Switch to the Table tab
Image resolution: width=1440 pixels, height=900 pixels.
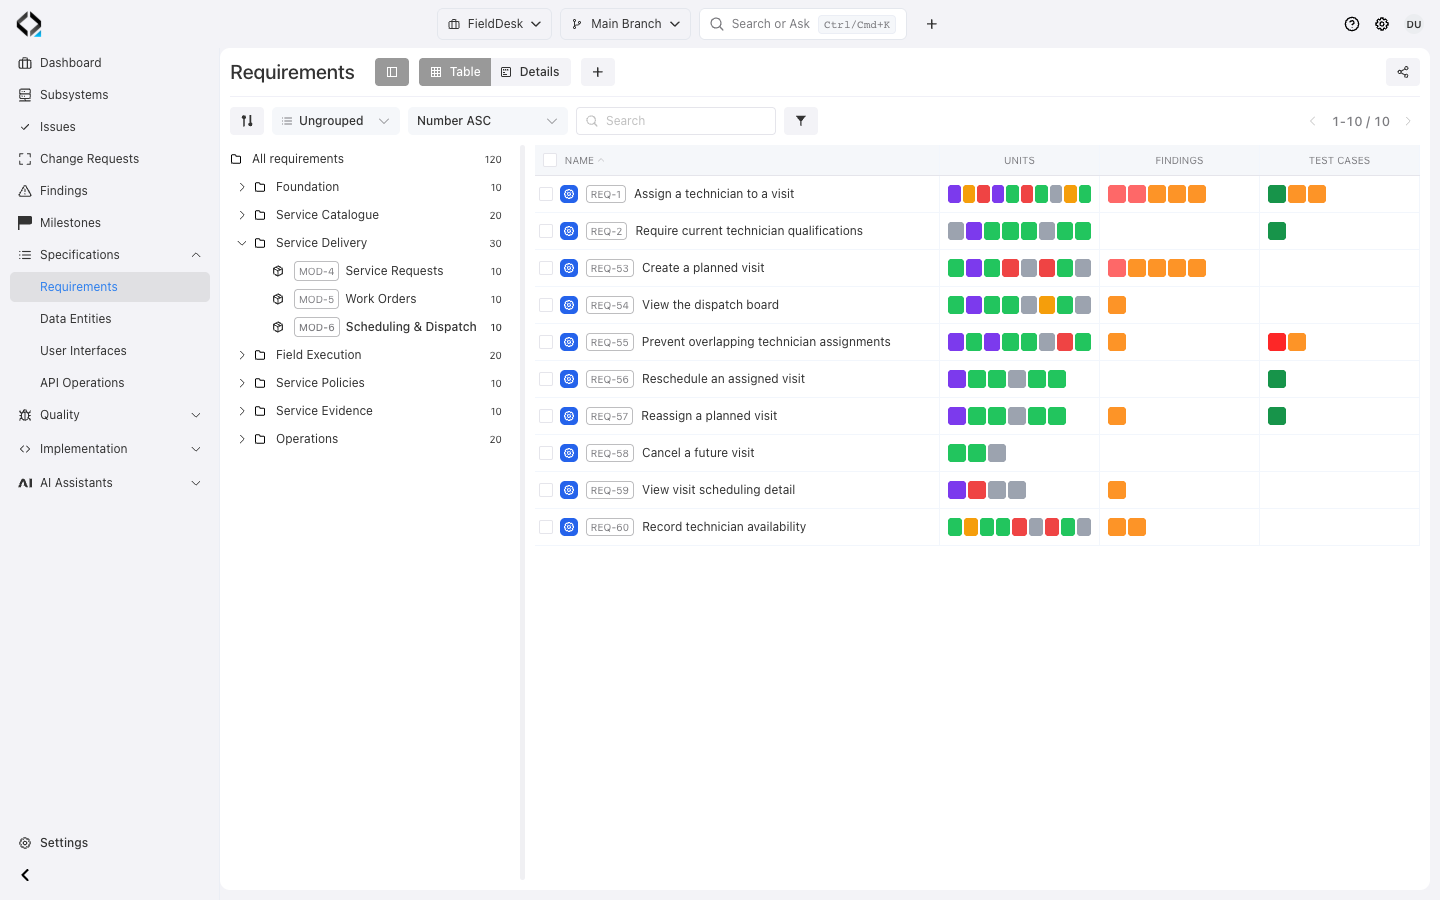click(455, 72)
